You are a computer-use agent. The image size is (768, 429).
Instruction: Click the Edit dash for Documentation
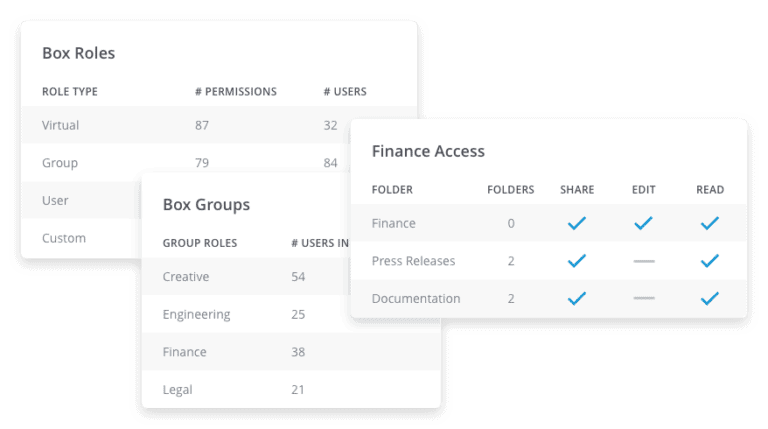(x=644, y=298)
